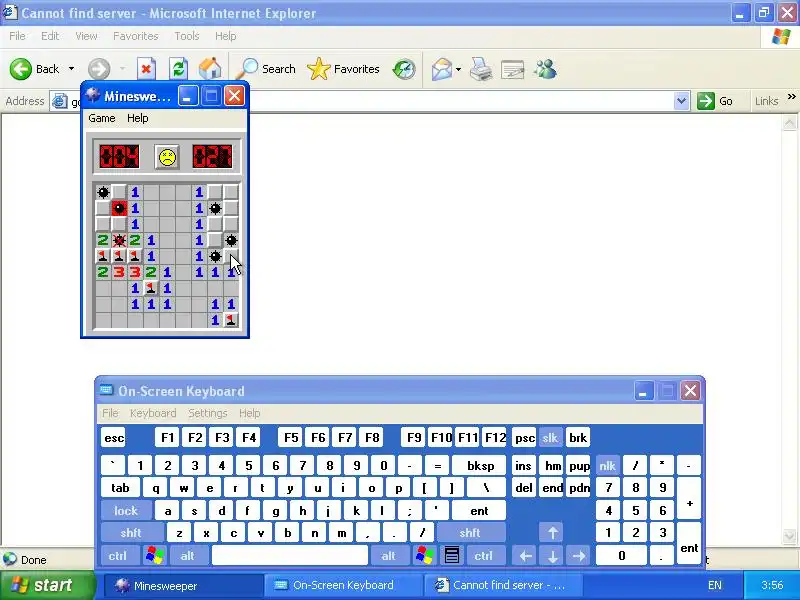Click the red exploded mine cell
The width and height of the screenshot is (800, 600).
[119, 208]
